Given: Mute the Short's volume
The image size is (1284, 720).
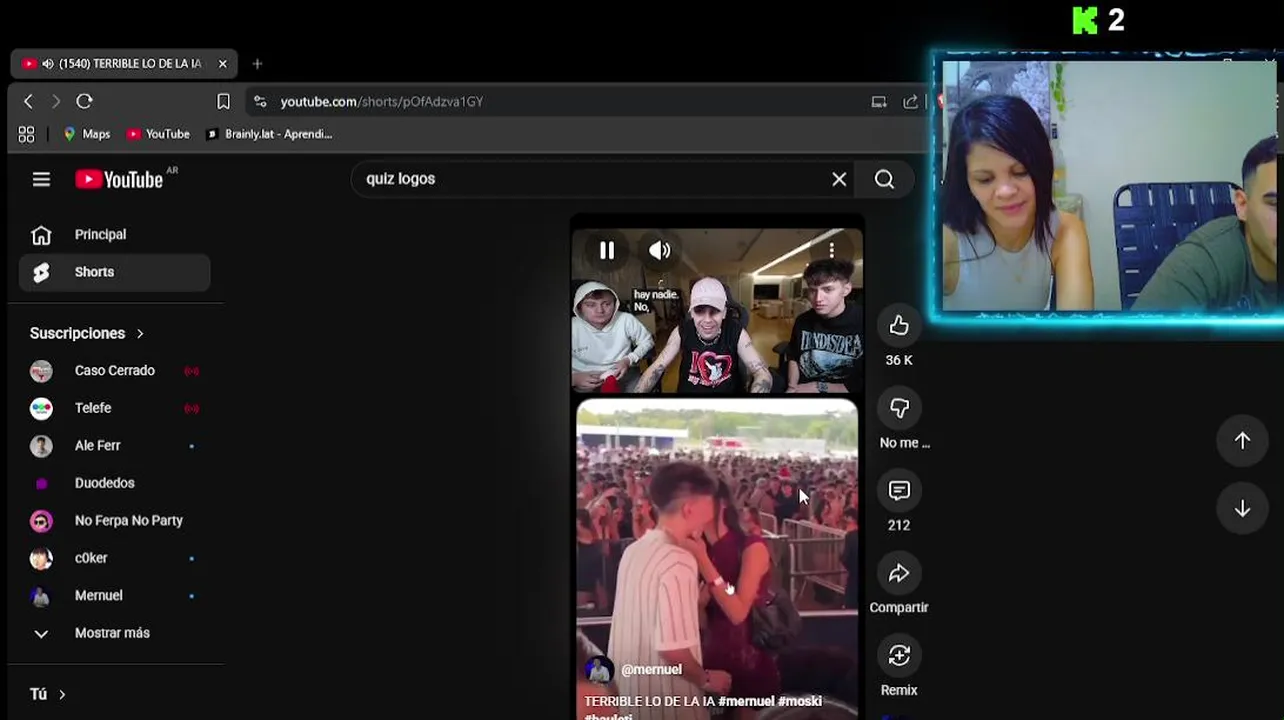Looking at the screenshot, I should pos(660,251).
